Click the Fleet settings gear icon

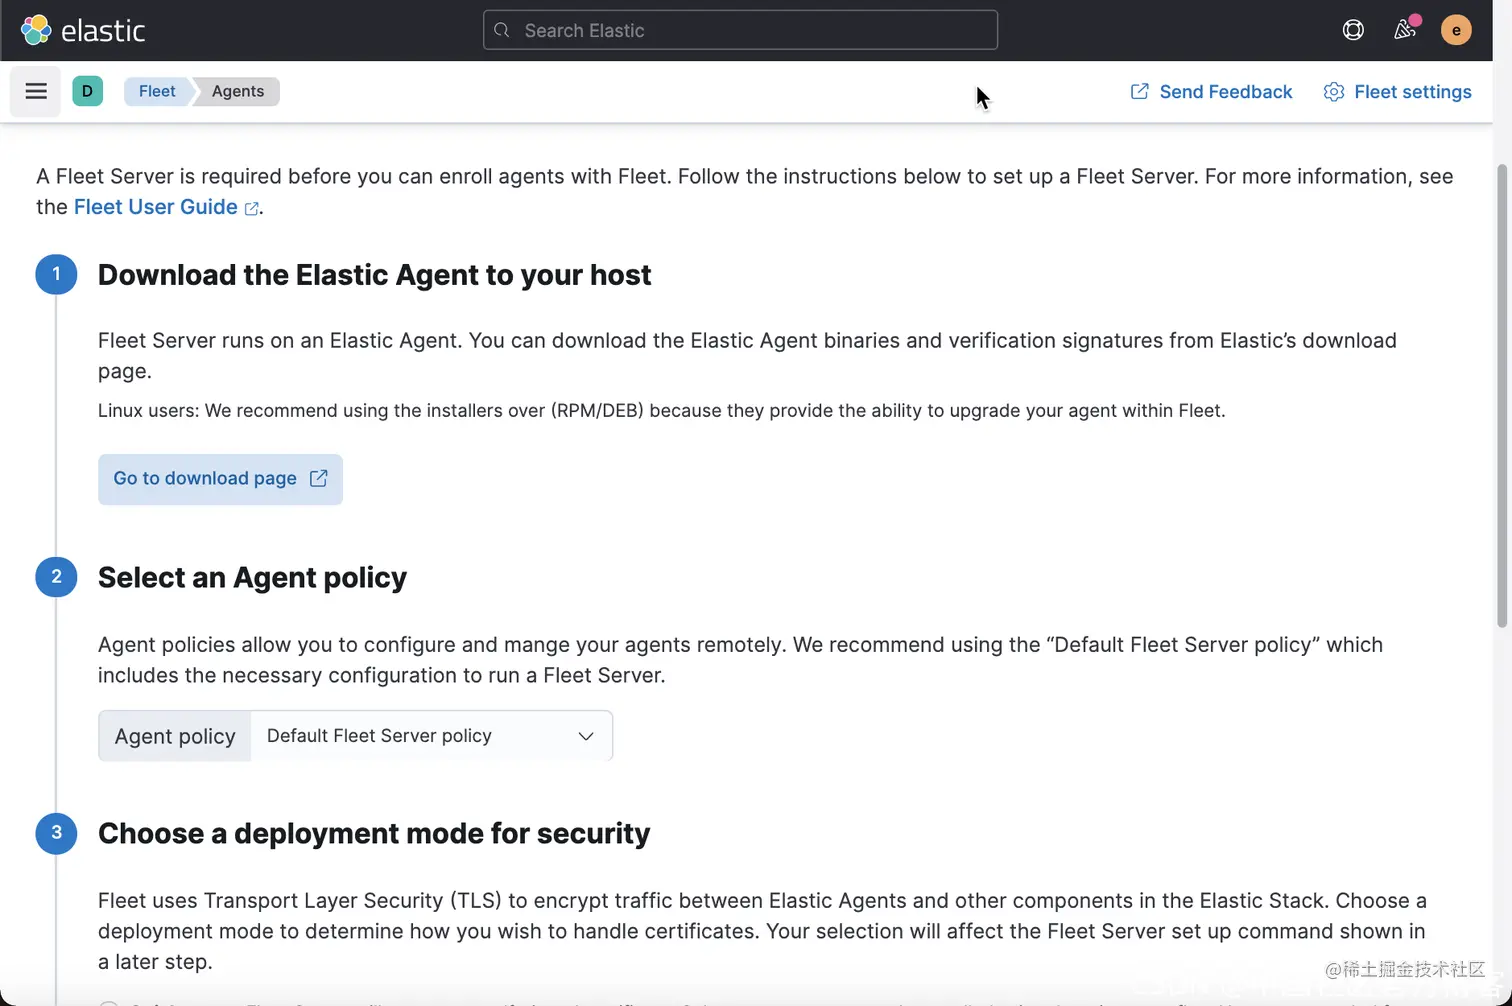pos(1333,92)
